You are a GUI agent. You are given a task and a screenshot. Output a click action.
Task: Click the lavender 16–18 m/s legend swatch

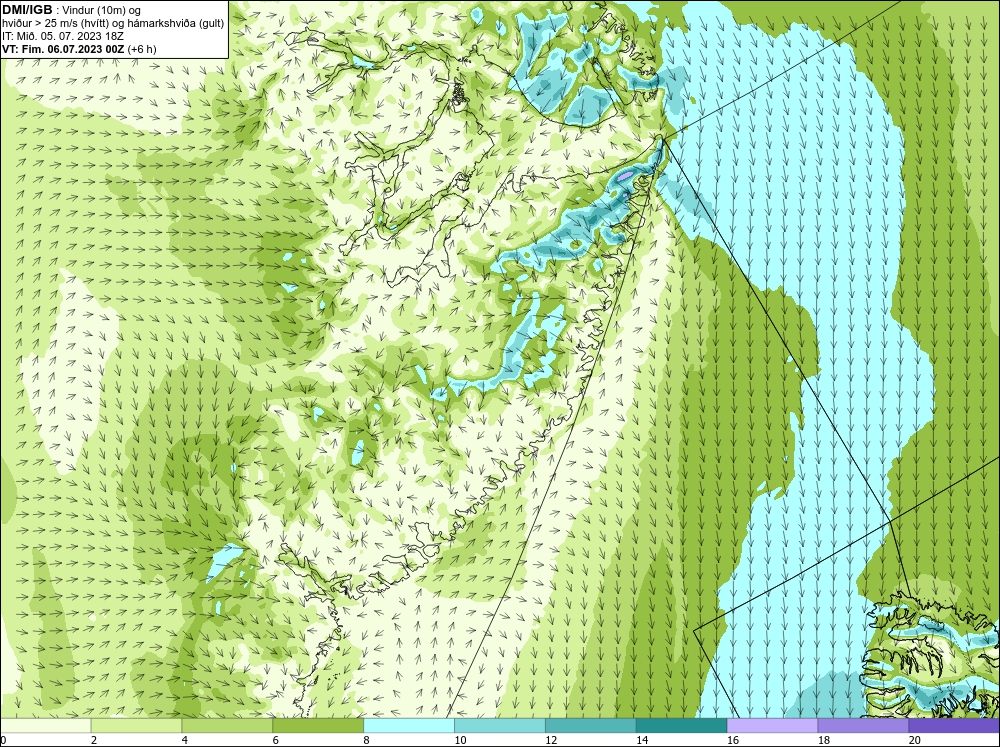772,726
